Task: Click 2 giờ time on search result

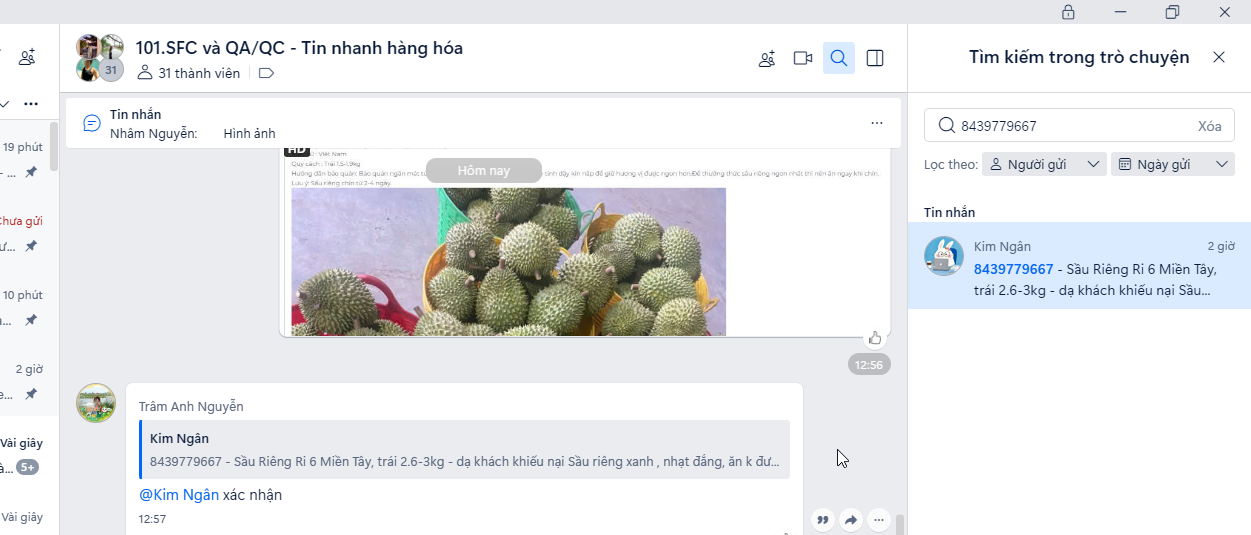Action: click(x=1221, y=246)
